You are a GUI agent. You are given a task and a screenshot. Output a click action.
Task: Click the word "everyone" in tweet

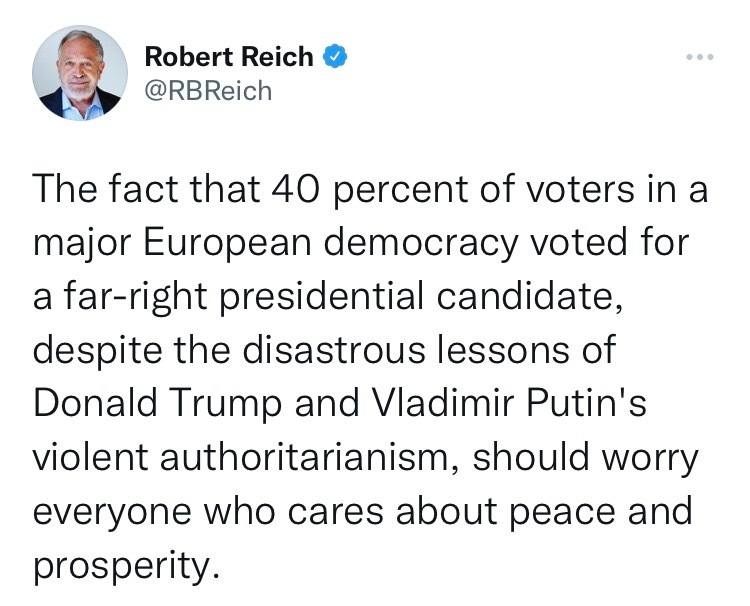coord(112,511)
